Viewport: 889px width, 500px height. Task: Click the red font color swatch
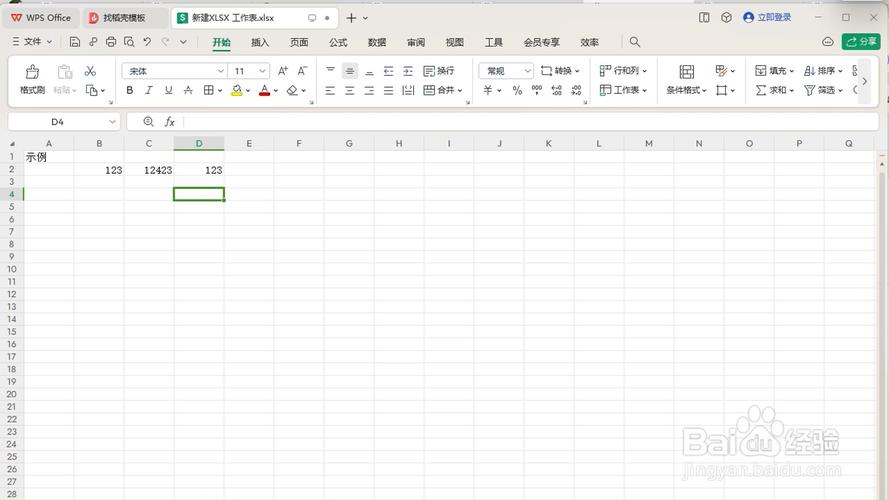(264, 90)
